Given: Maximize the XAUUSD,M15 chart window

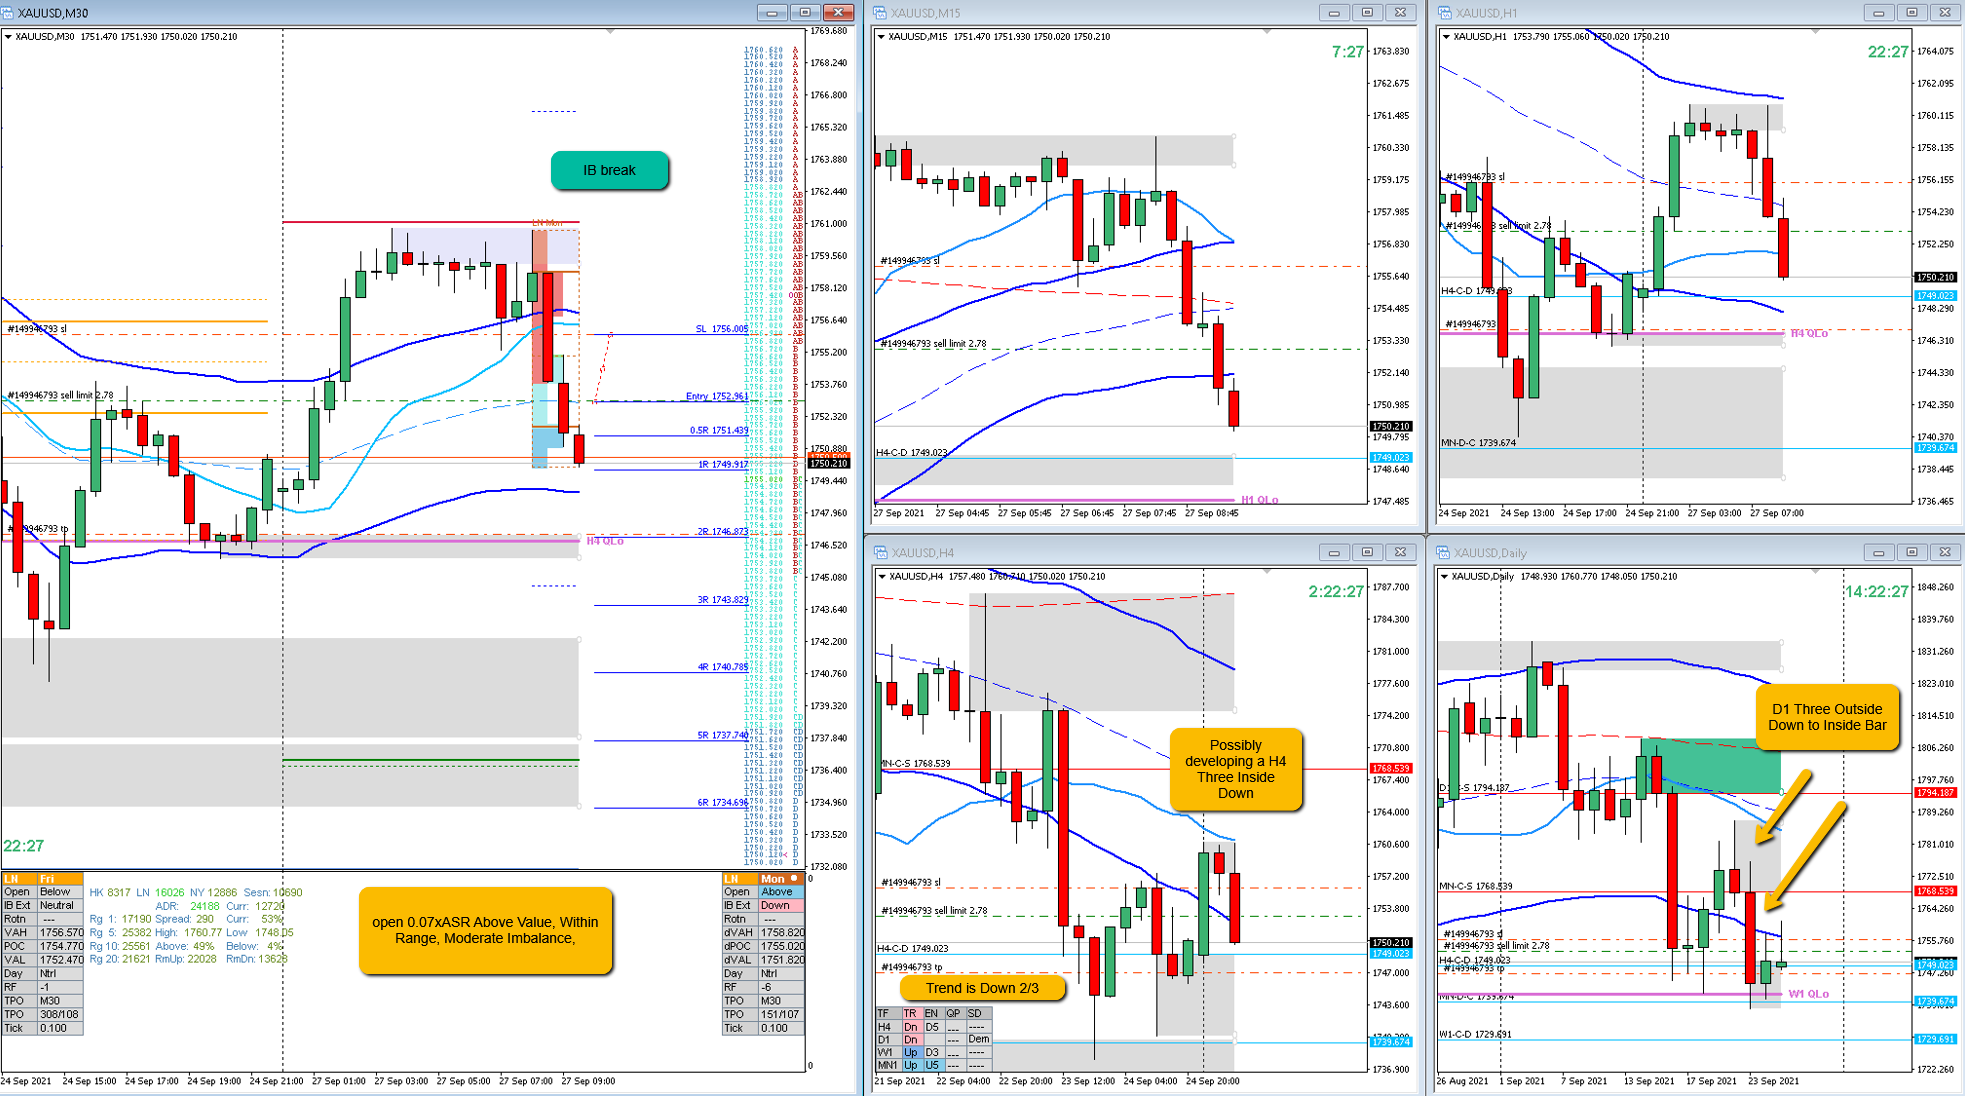Looking at the screenshot, I should pyautogui.click(x=1367, y=13).
